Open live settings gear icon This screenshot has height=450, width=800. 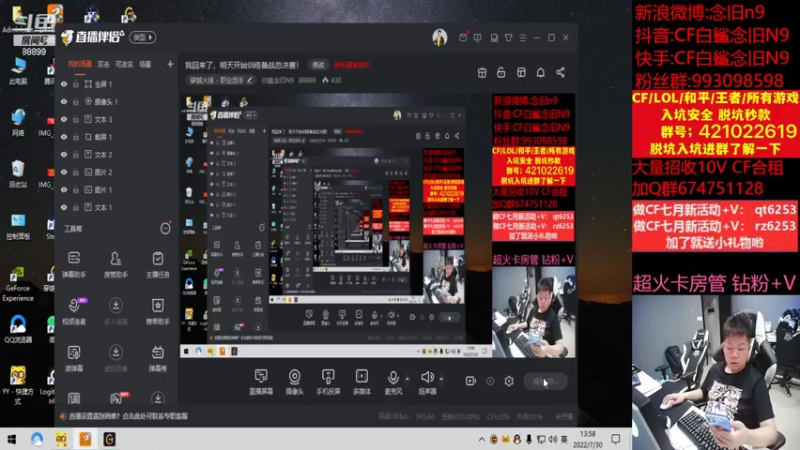coord(509,381)
